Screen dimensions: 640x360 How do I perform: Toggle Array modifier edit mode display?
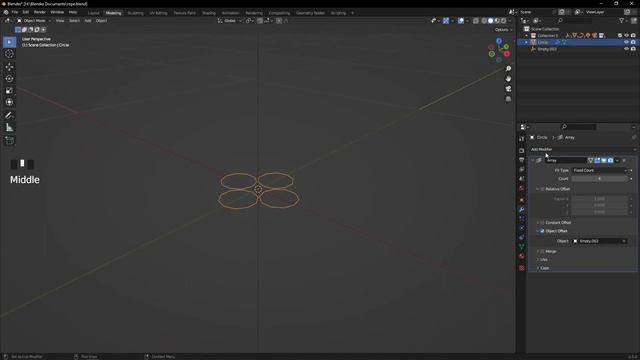click(x=597, y=160)
